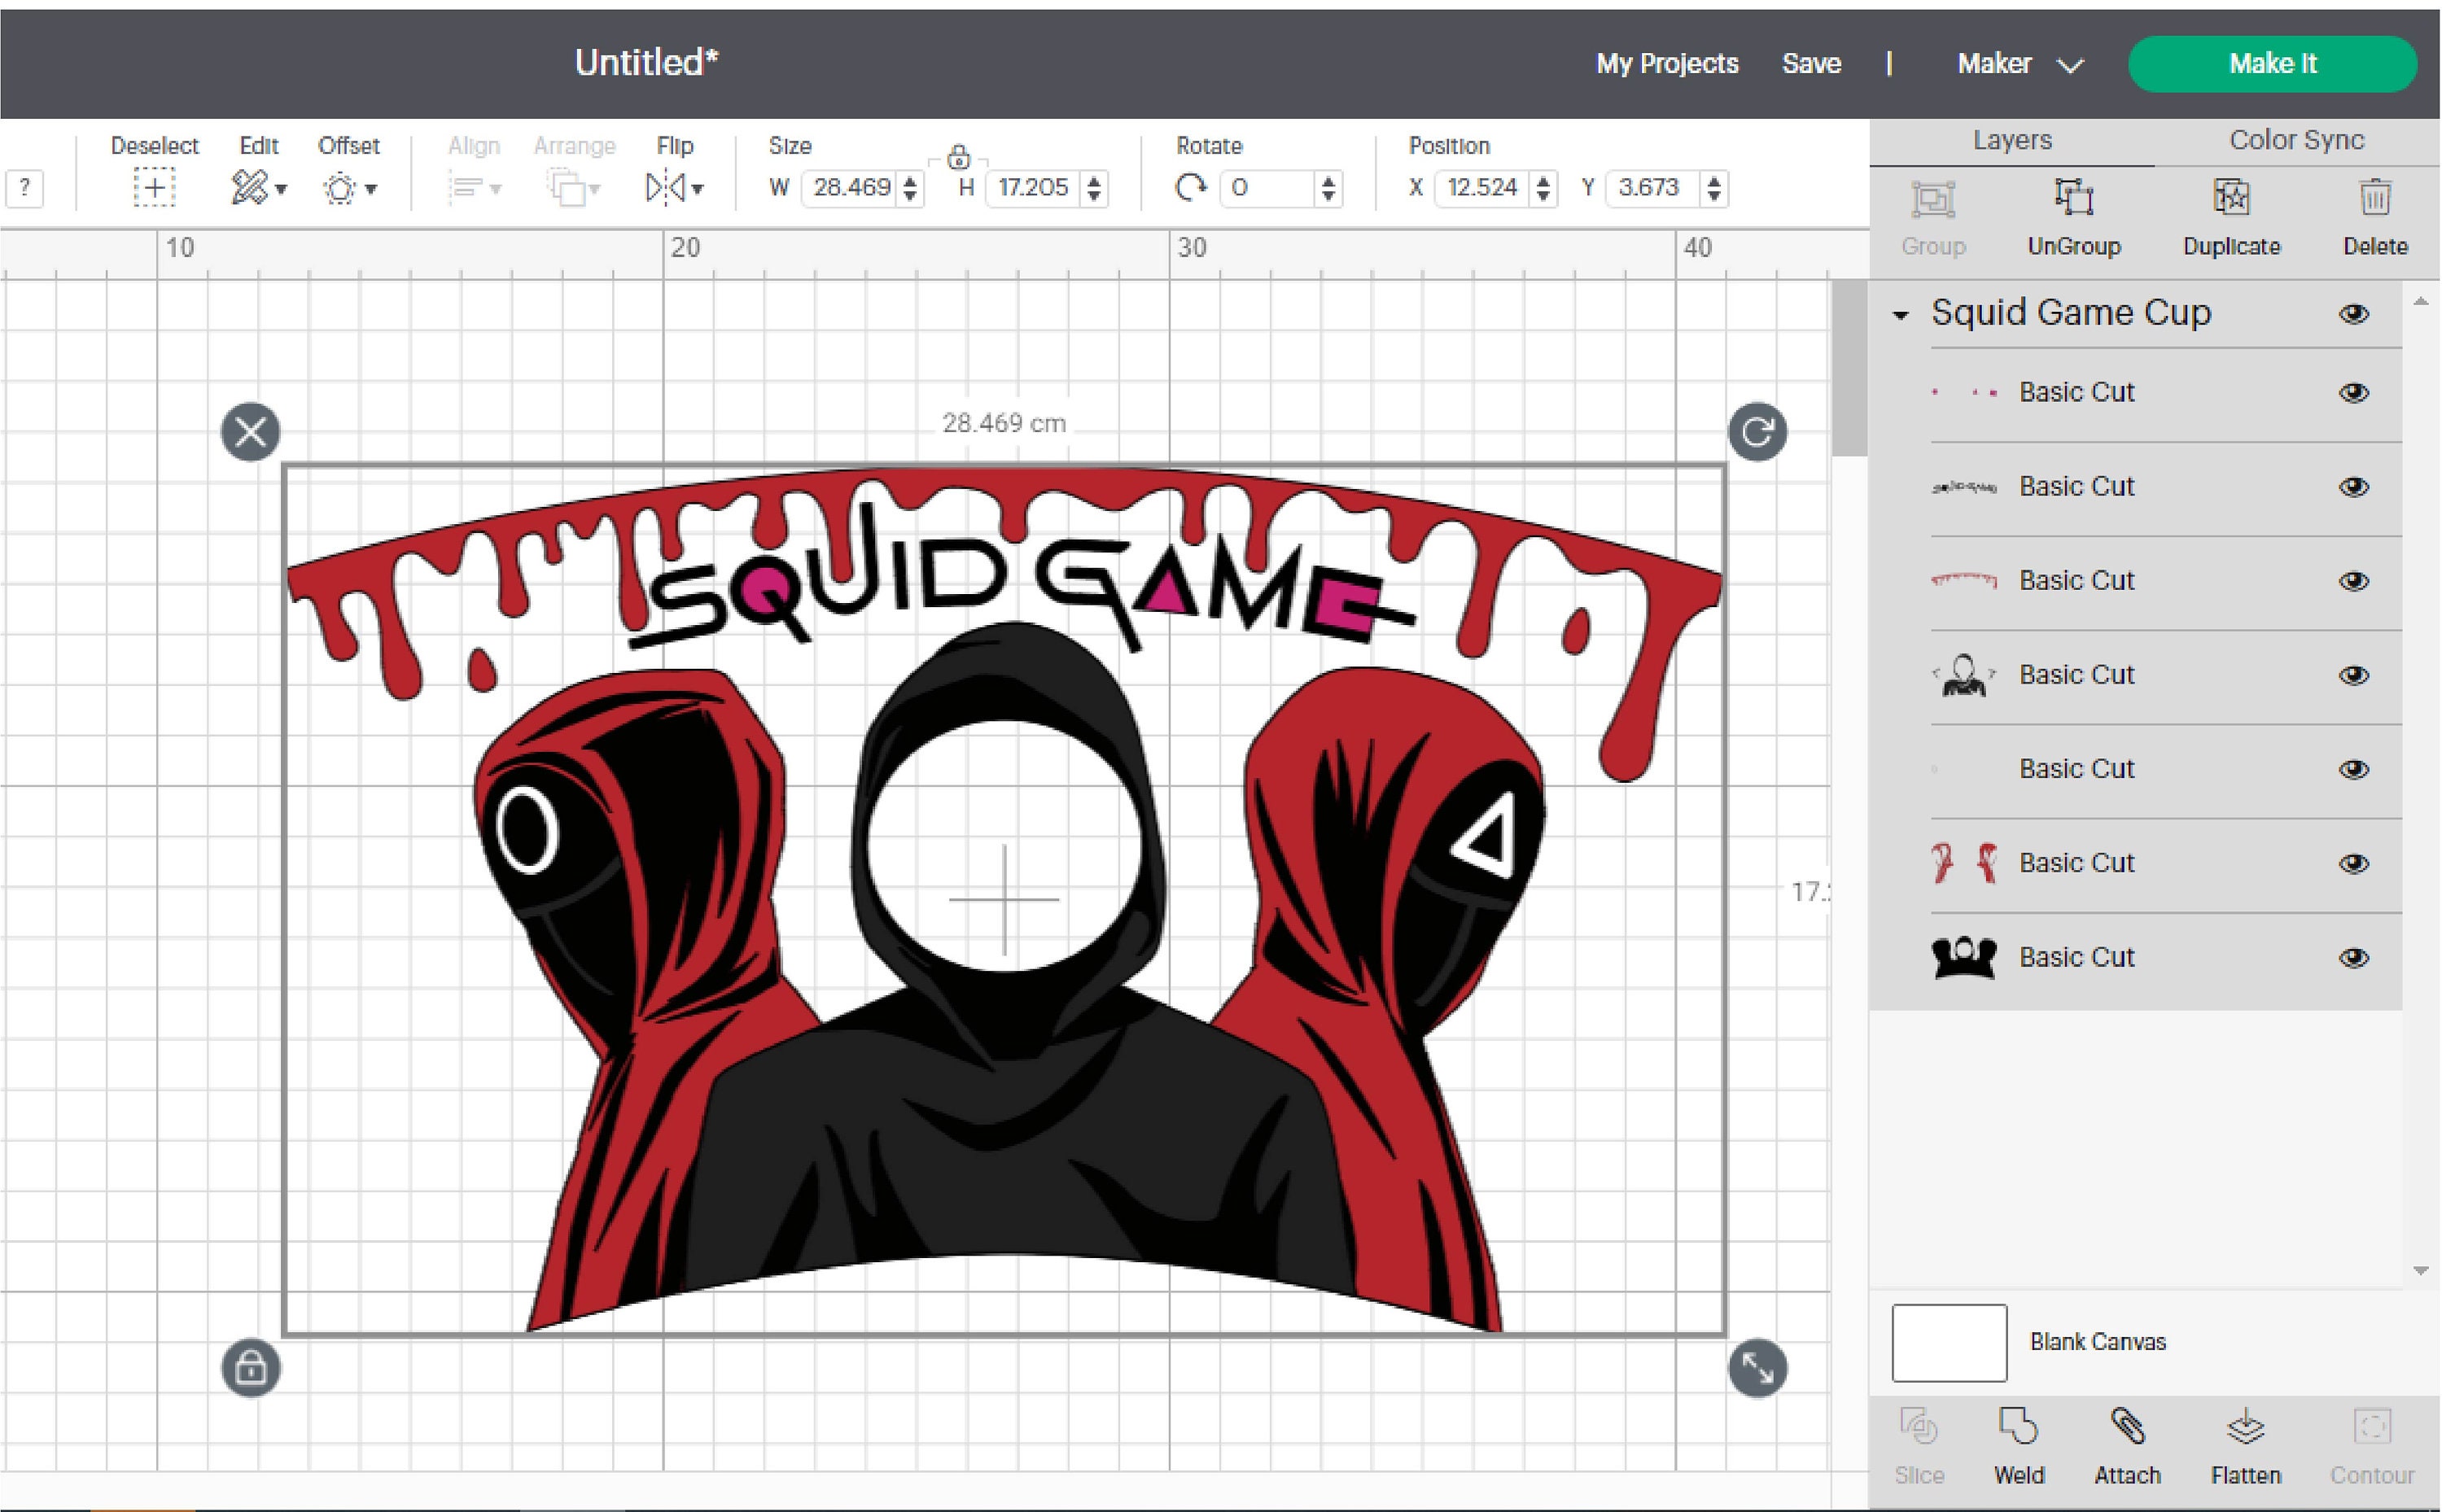Click the Position Y stepper arrows
The image size is (2442, 1512).
pos(1714,188)
